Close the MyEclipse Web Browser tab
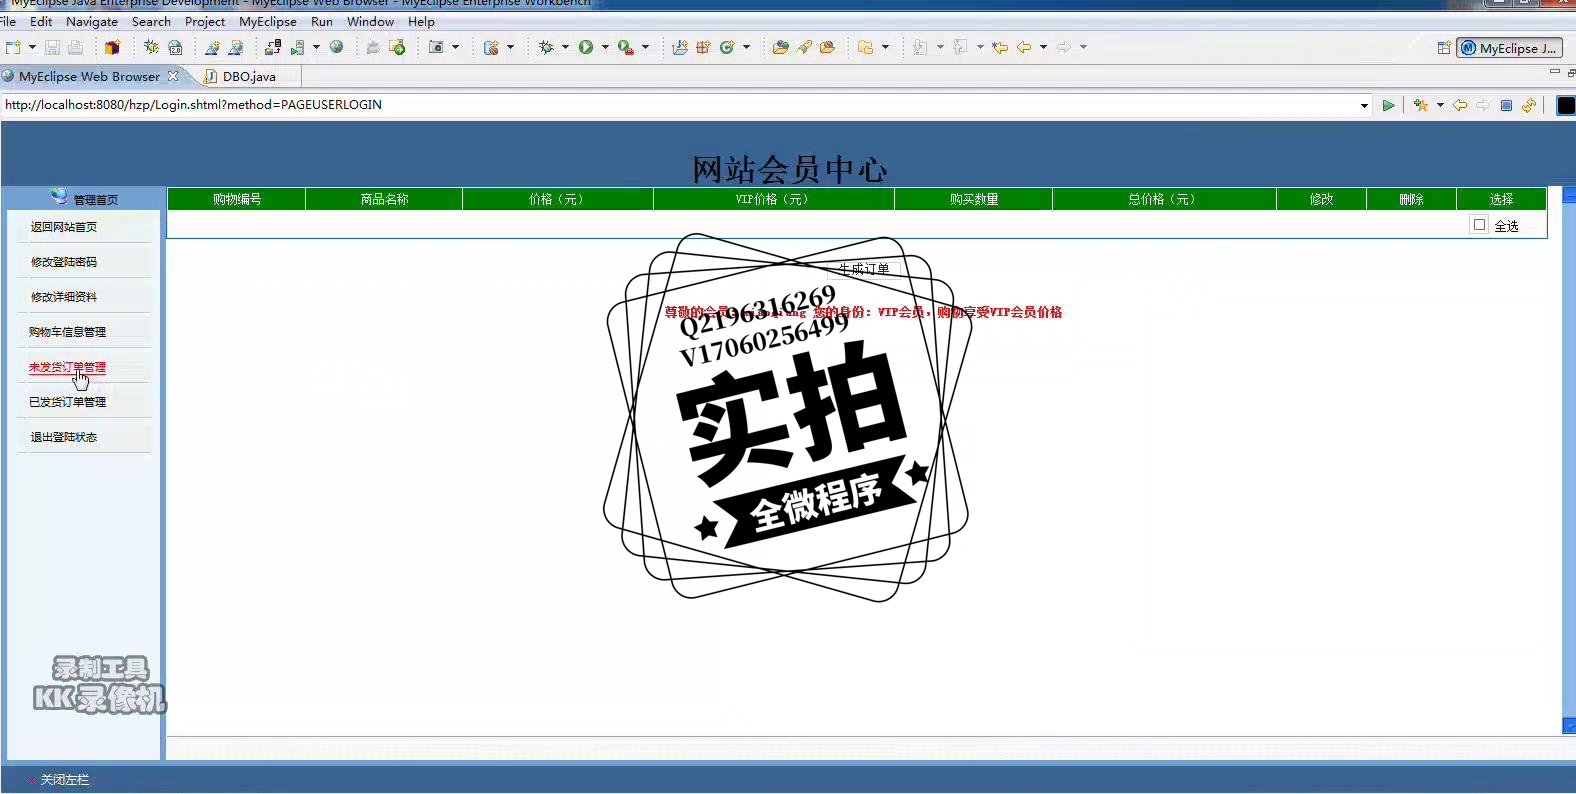Viewport: 1576px width, 794px height. tap(173, 76)
